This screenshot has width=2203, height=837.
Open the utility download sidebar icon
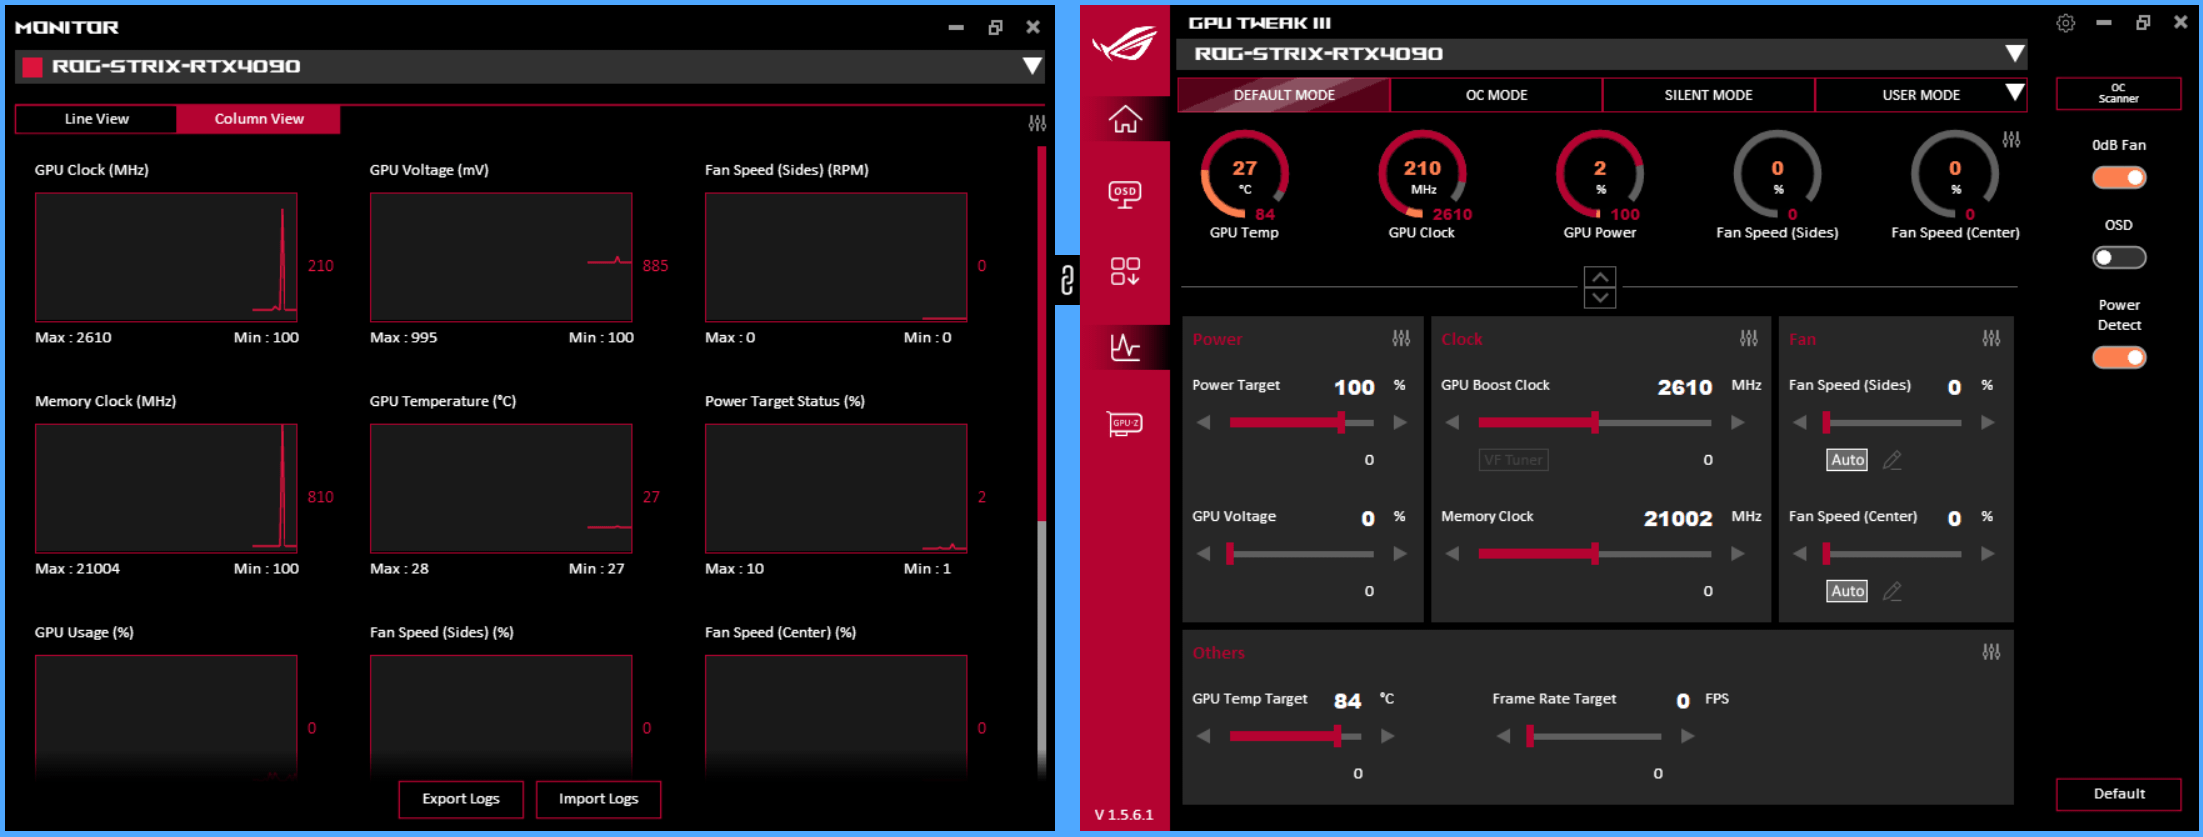tap(1125, 271)
